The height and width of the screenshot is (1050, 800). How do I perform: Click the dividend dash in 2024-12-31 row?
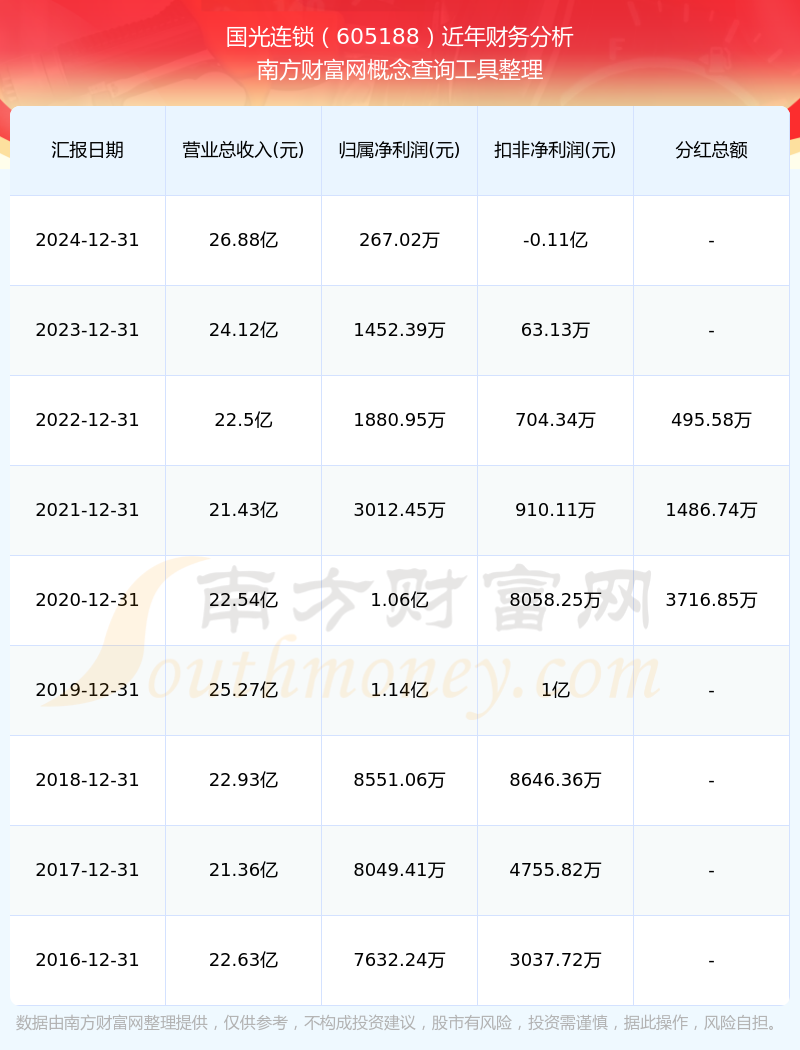(712, 241)
